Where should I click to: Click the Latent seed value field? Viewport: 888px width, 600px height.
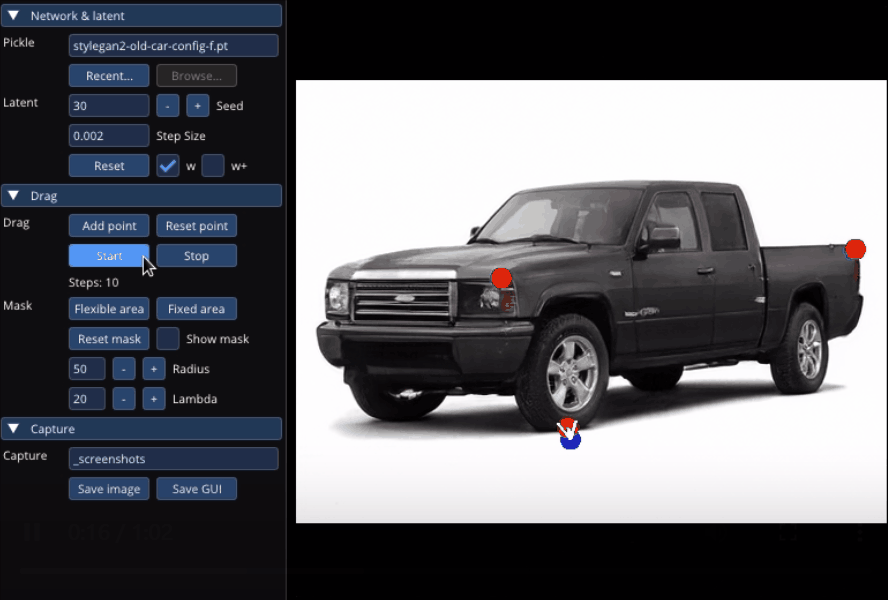click(x=109, y=105)
